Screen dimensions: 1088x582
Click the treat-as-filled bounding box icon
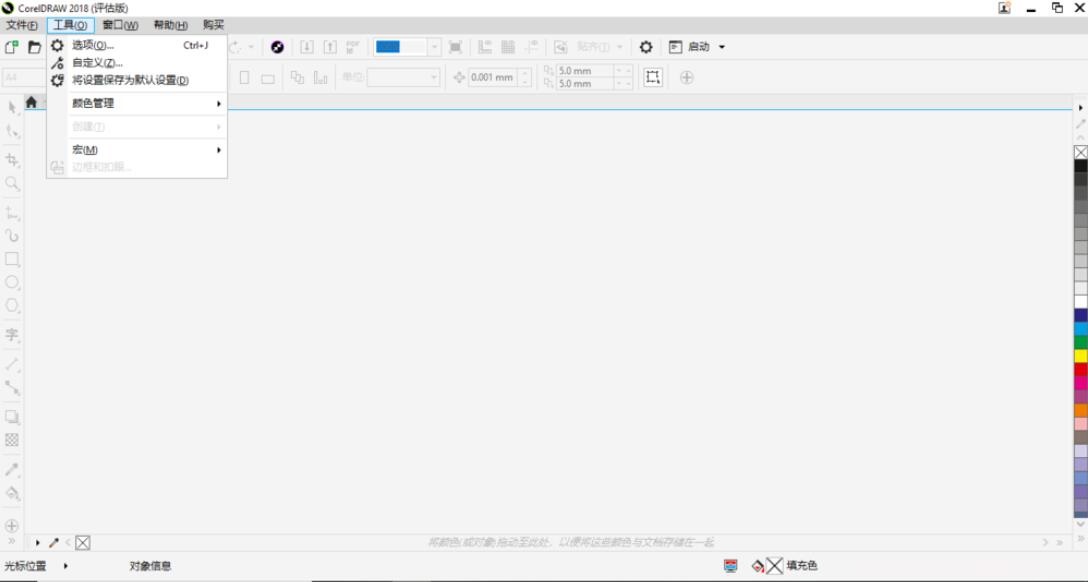point(653,77)
